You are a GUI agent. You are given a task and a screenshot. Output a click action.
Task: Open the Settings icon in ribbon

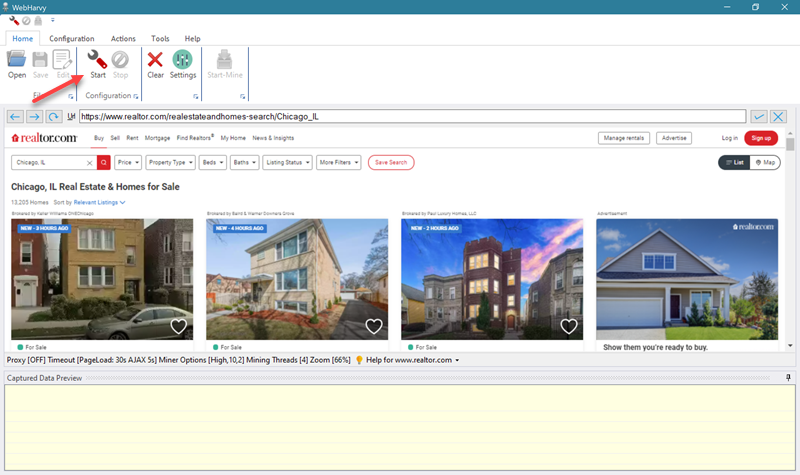pos(183,60)
